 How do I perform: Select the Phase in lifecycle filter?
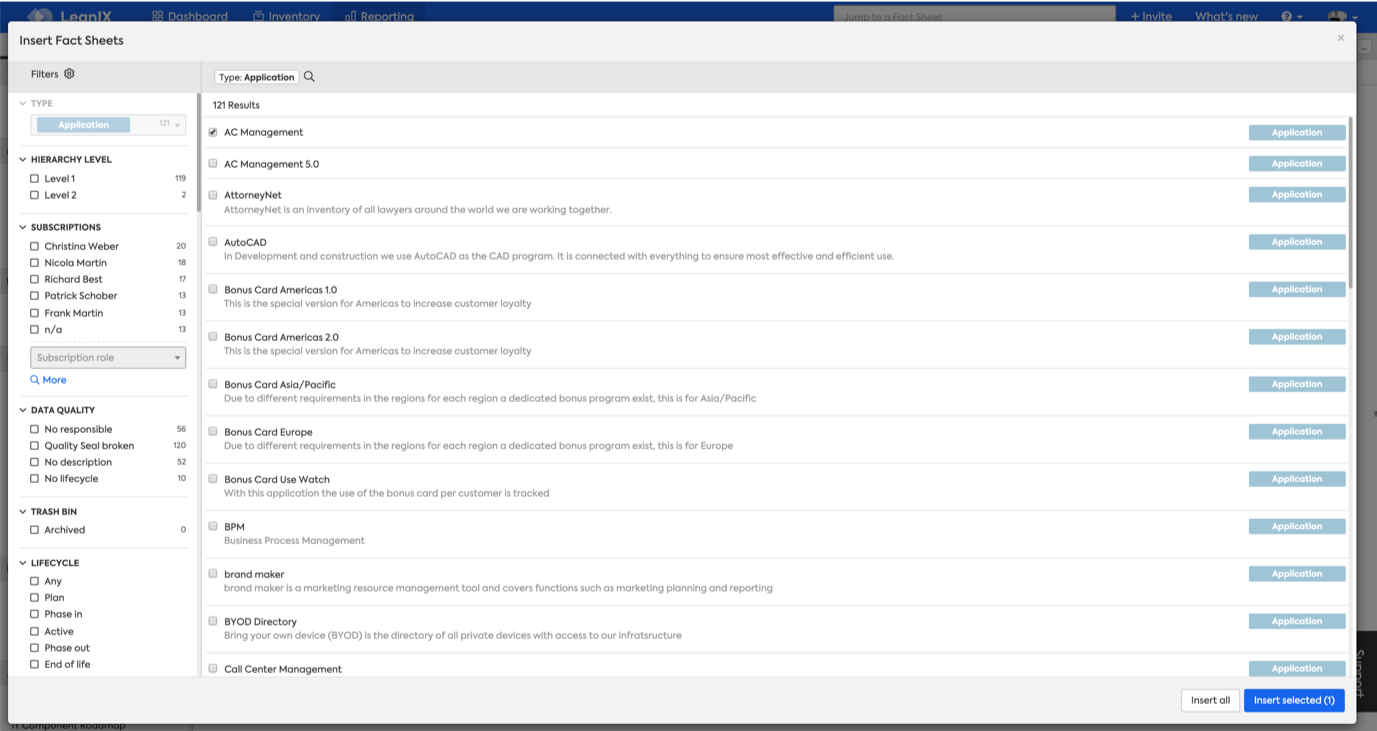pyautogui.click(x=35, y=614)
